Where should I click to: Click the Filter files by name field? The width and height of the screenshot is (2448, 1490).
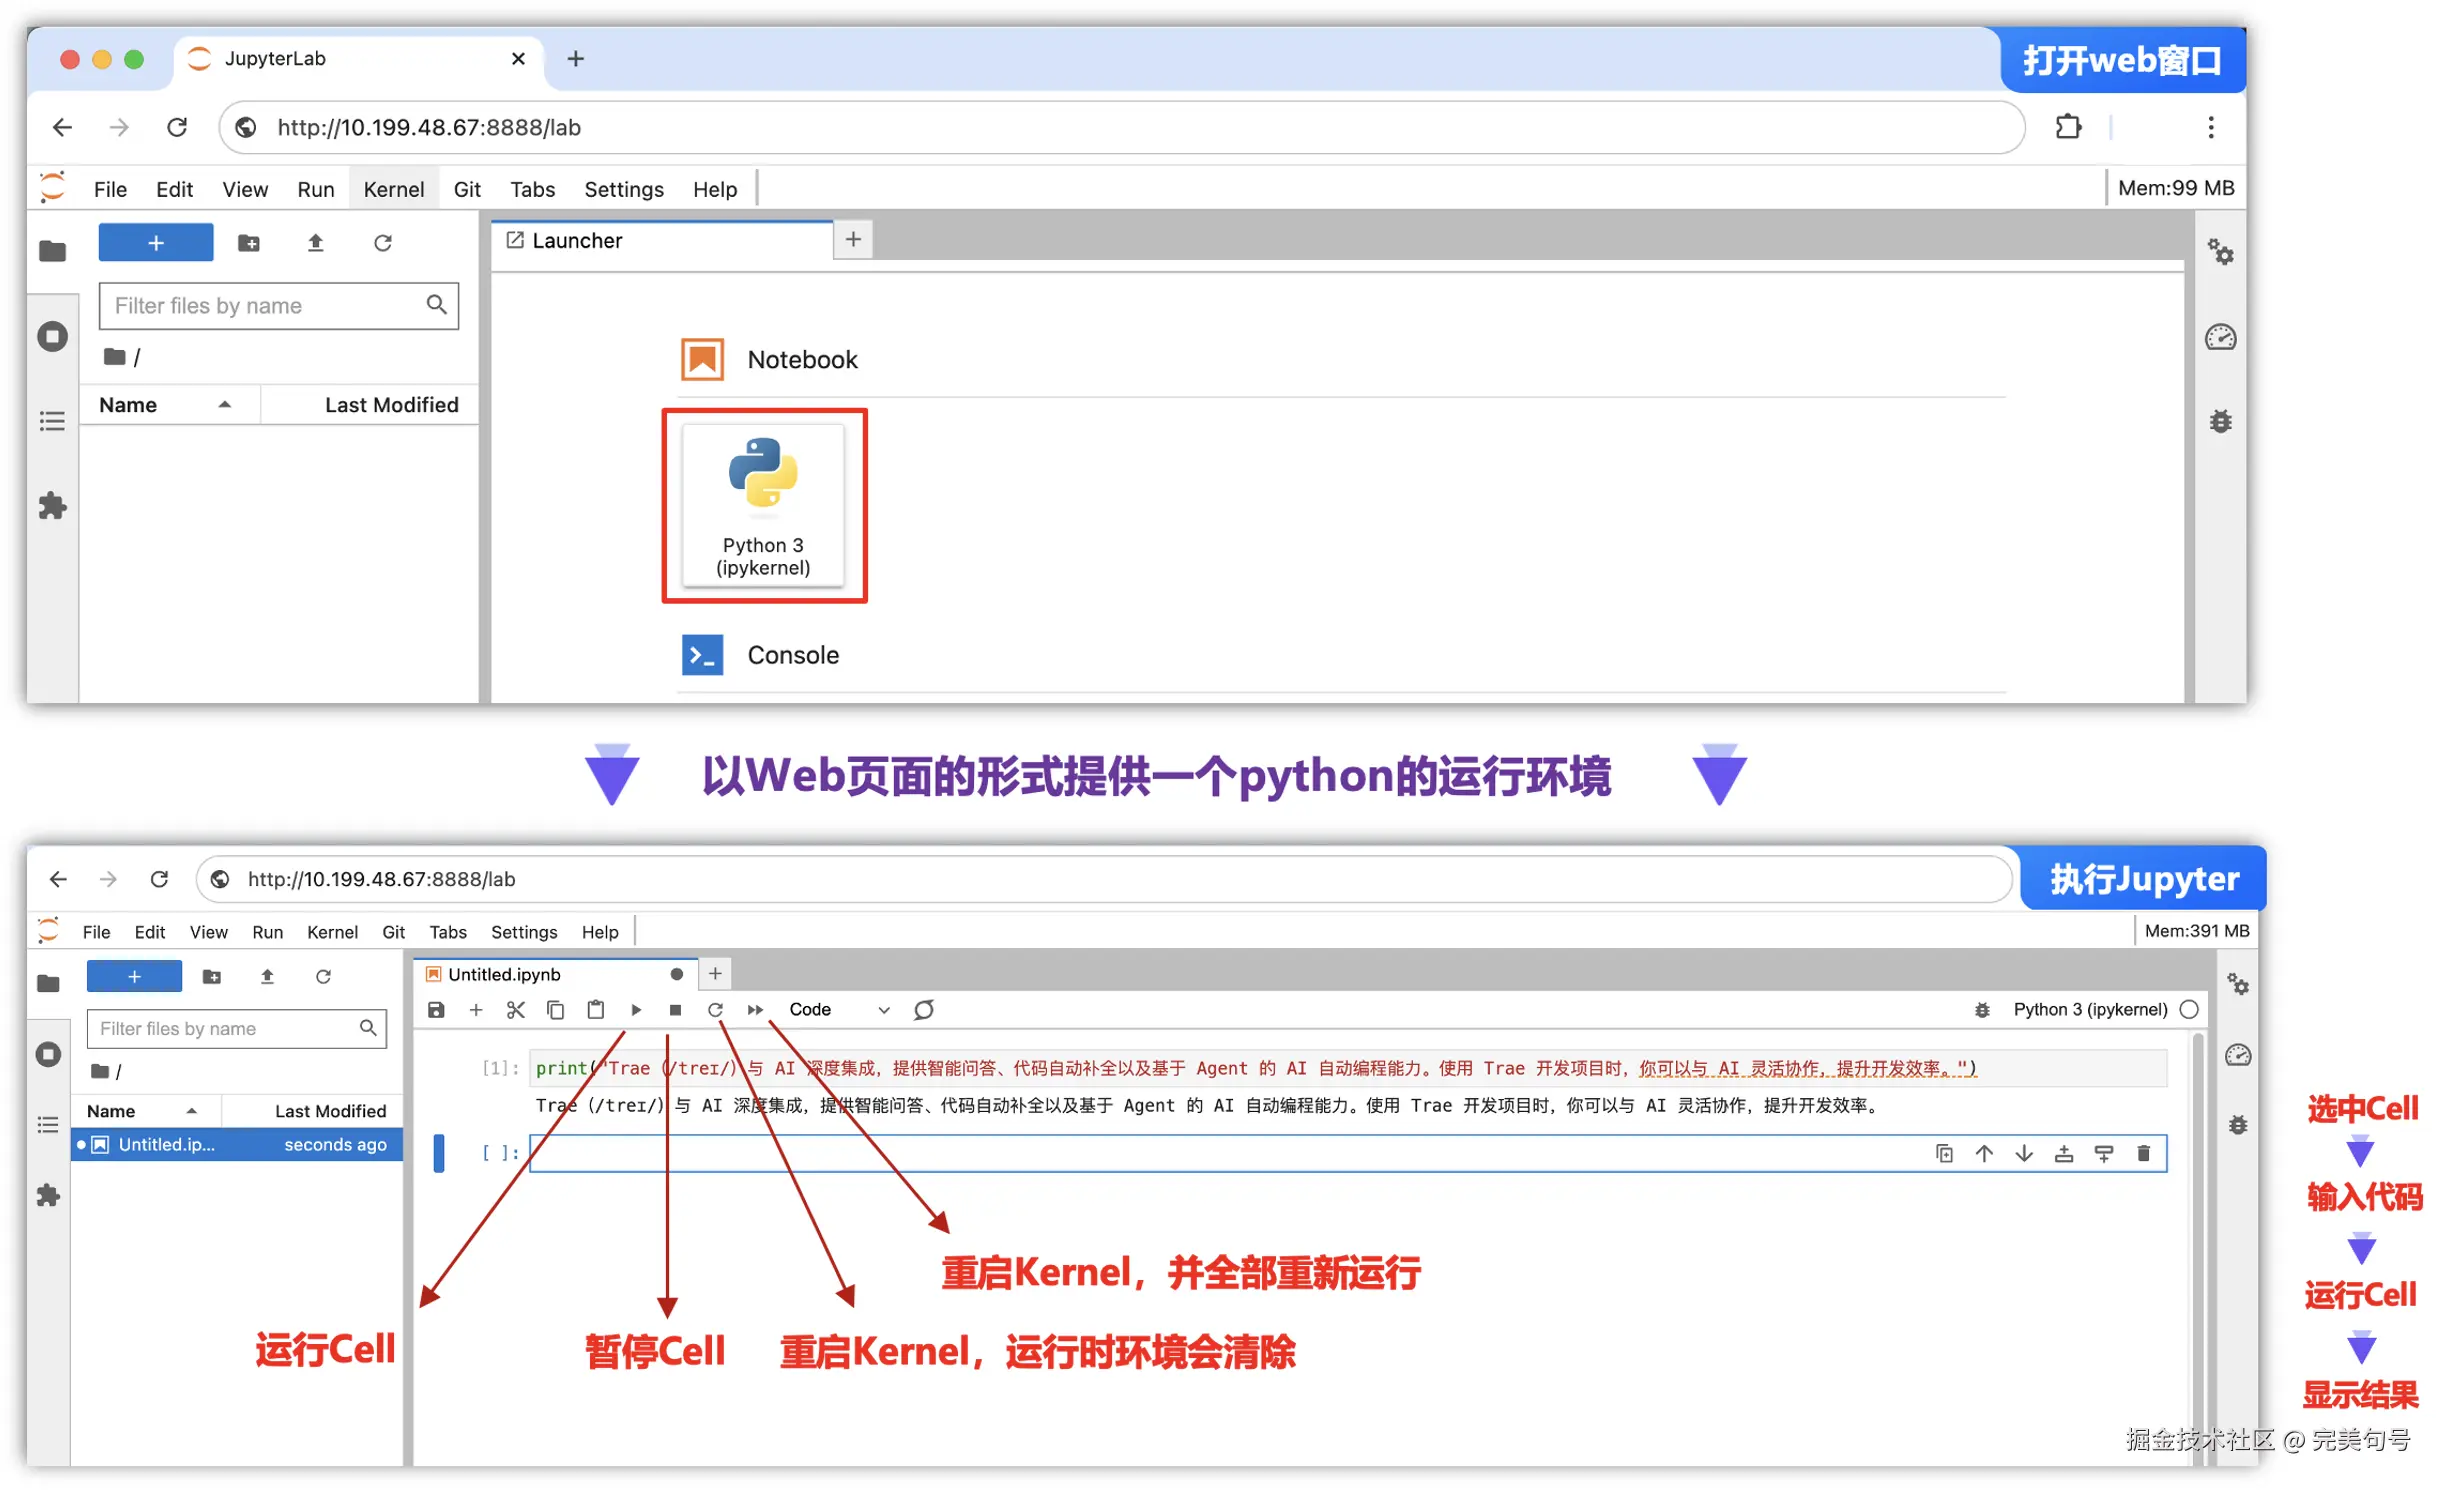coord(265,306)
